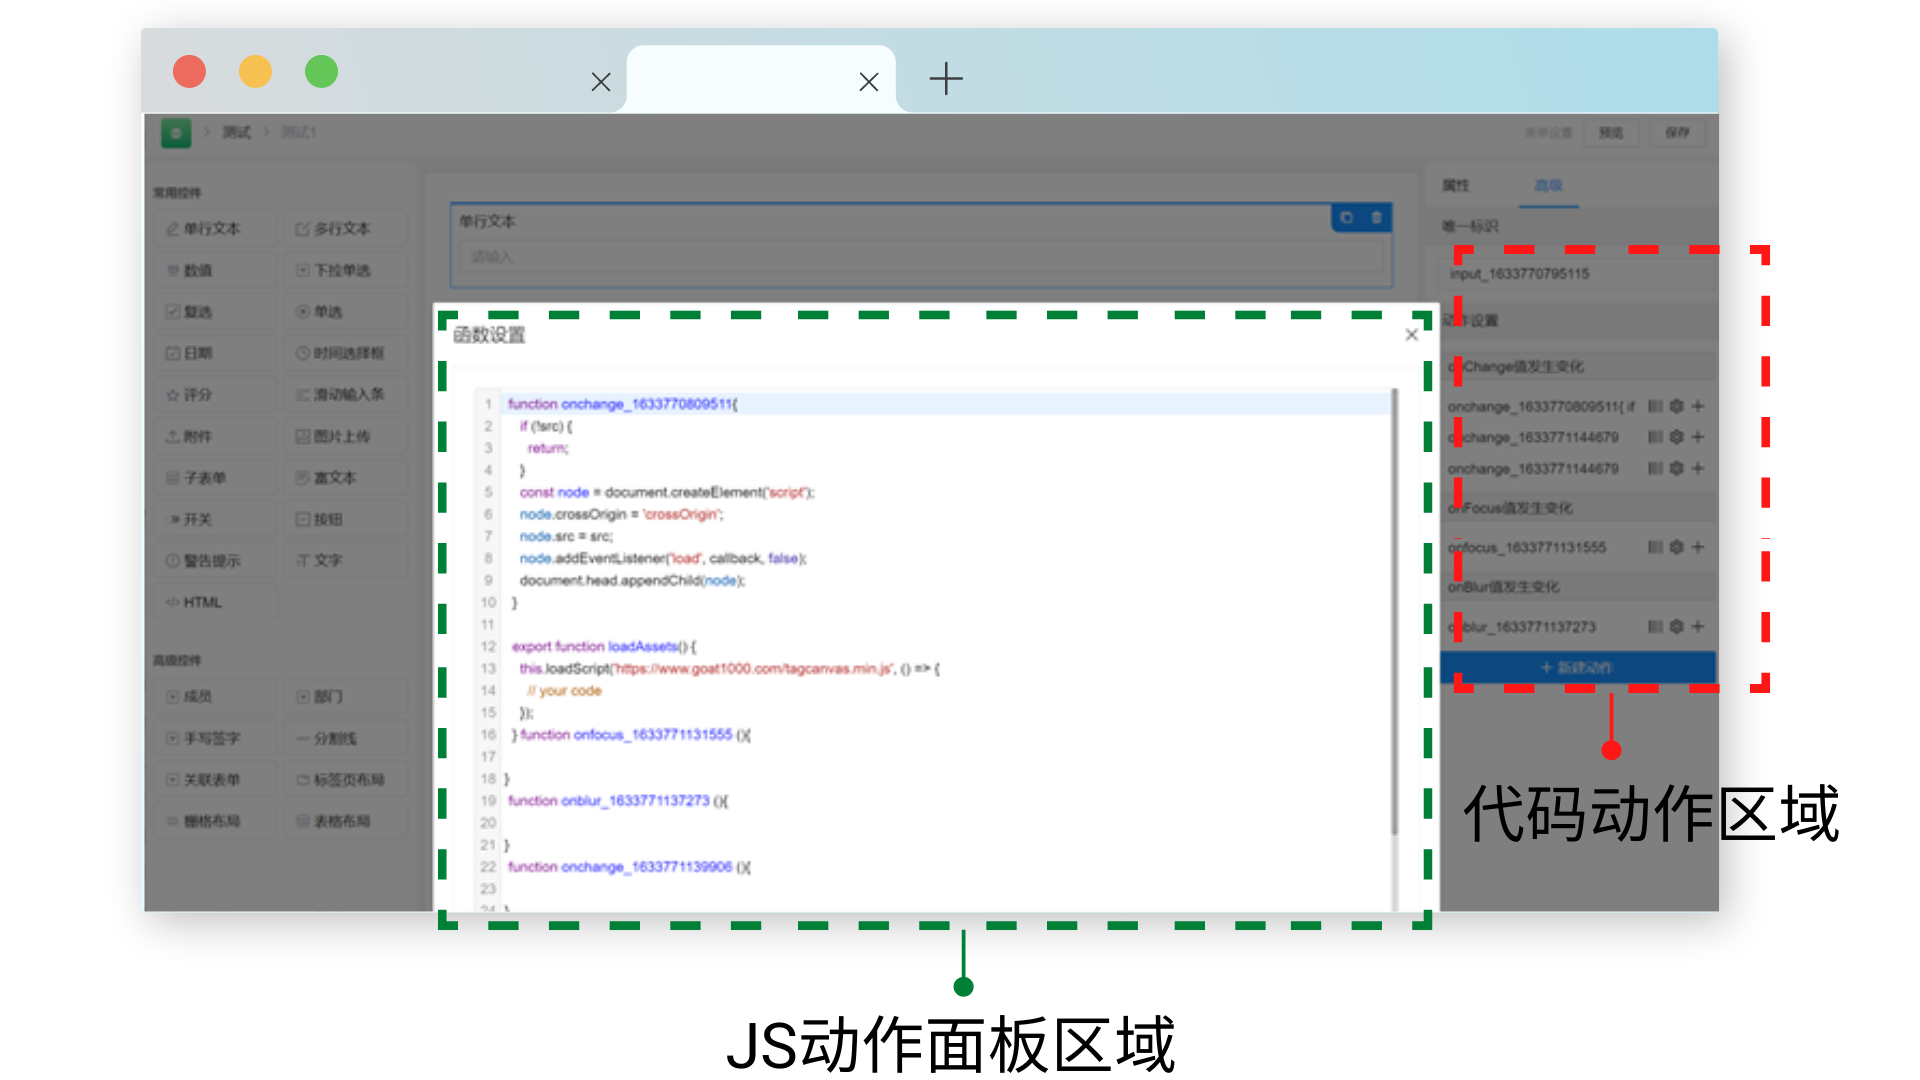This screenshot has height=1080, width=1920.
Task: Click the copy icon on the 单行文本 field
Action: [1347, 218]
